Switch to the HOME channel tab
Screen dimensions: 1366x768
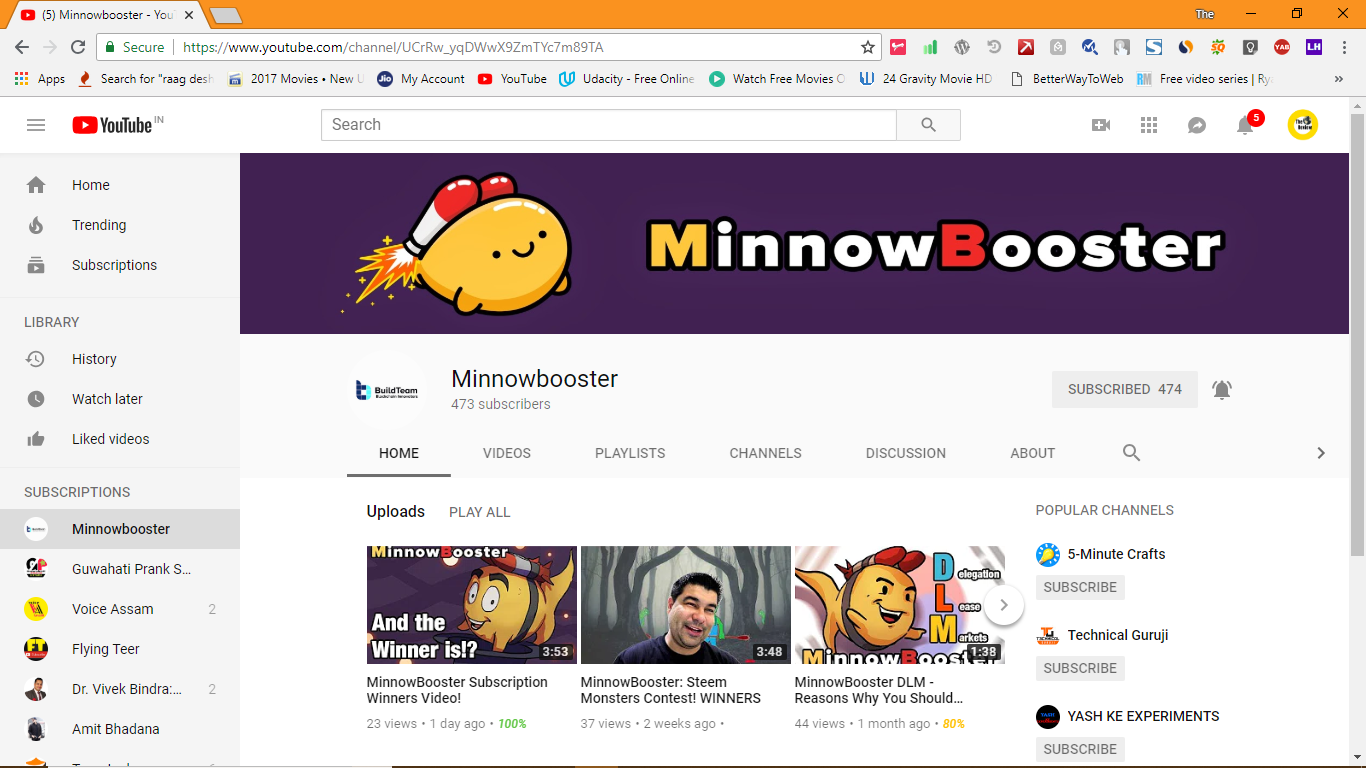[399, 453]
